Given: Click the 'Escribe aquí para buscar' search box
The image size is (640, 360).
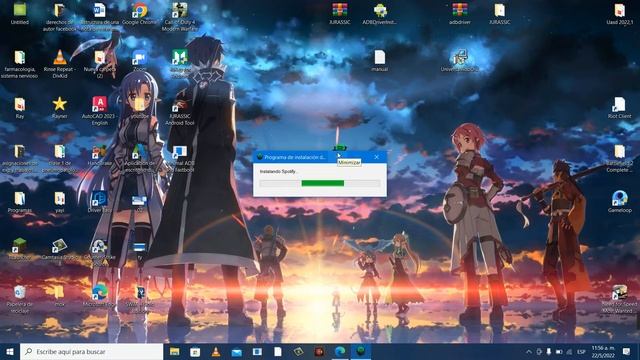Looking at the screenshot, I should [x=91, y=351].
